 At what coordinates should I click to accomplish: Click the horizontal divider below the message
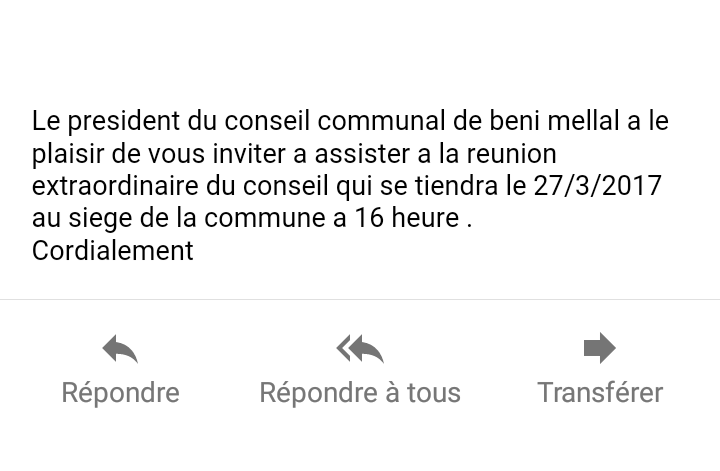coord(360,299)
